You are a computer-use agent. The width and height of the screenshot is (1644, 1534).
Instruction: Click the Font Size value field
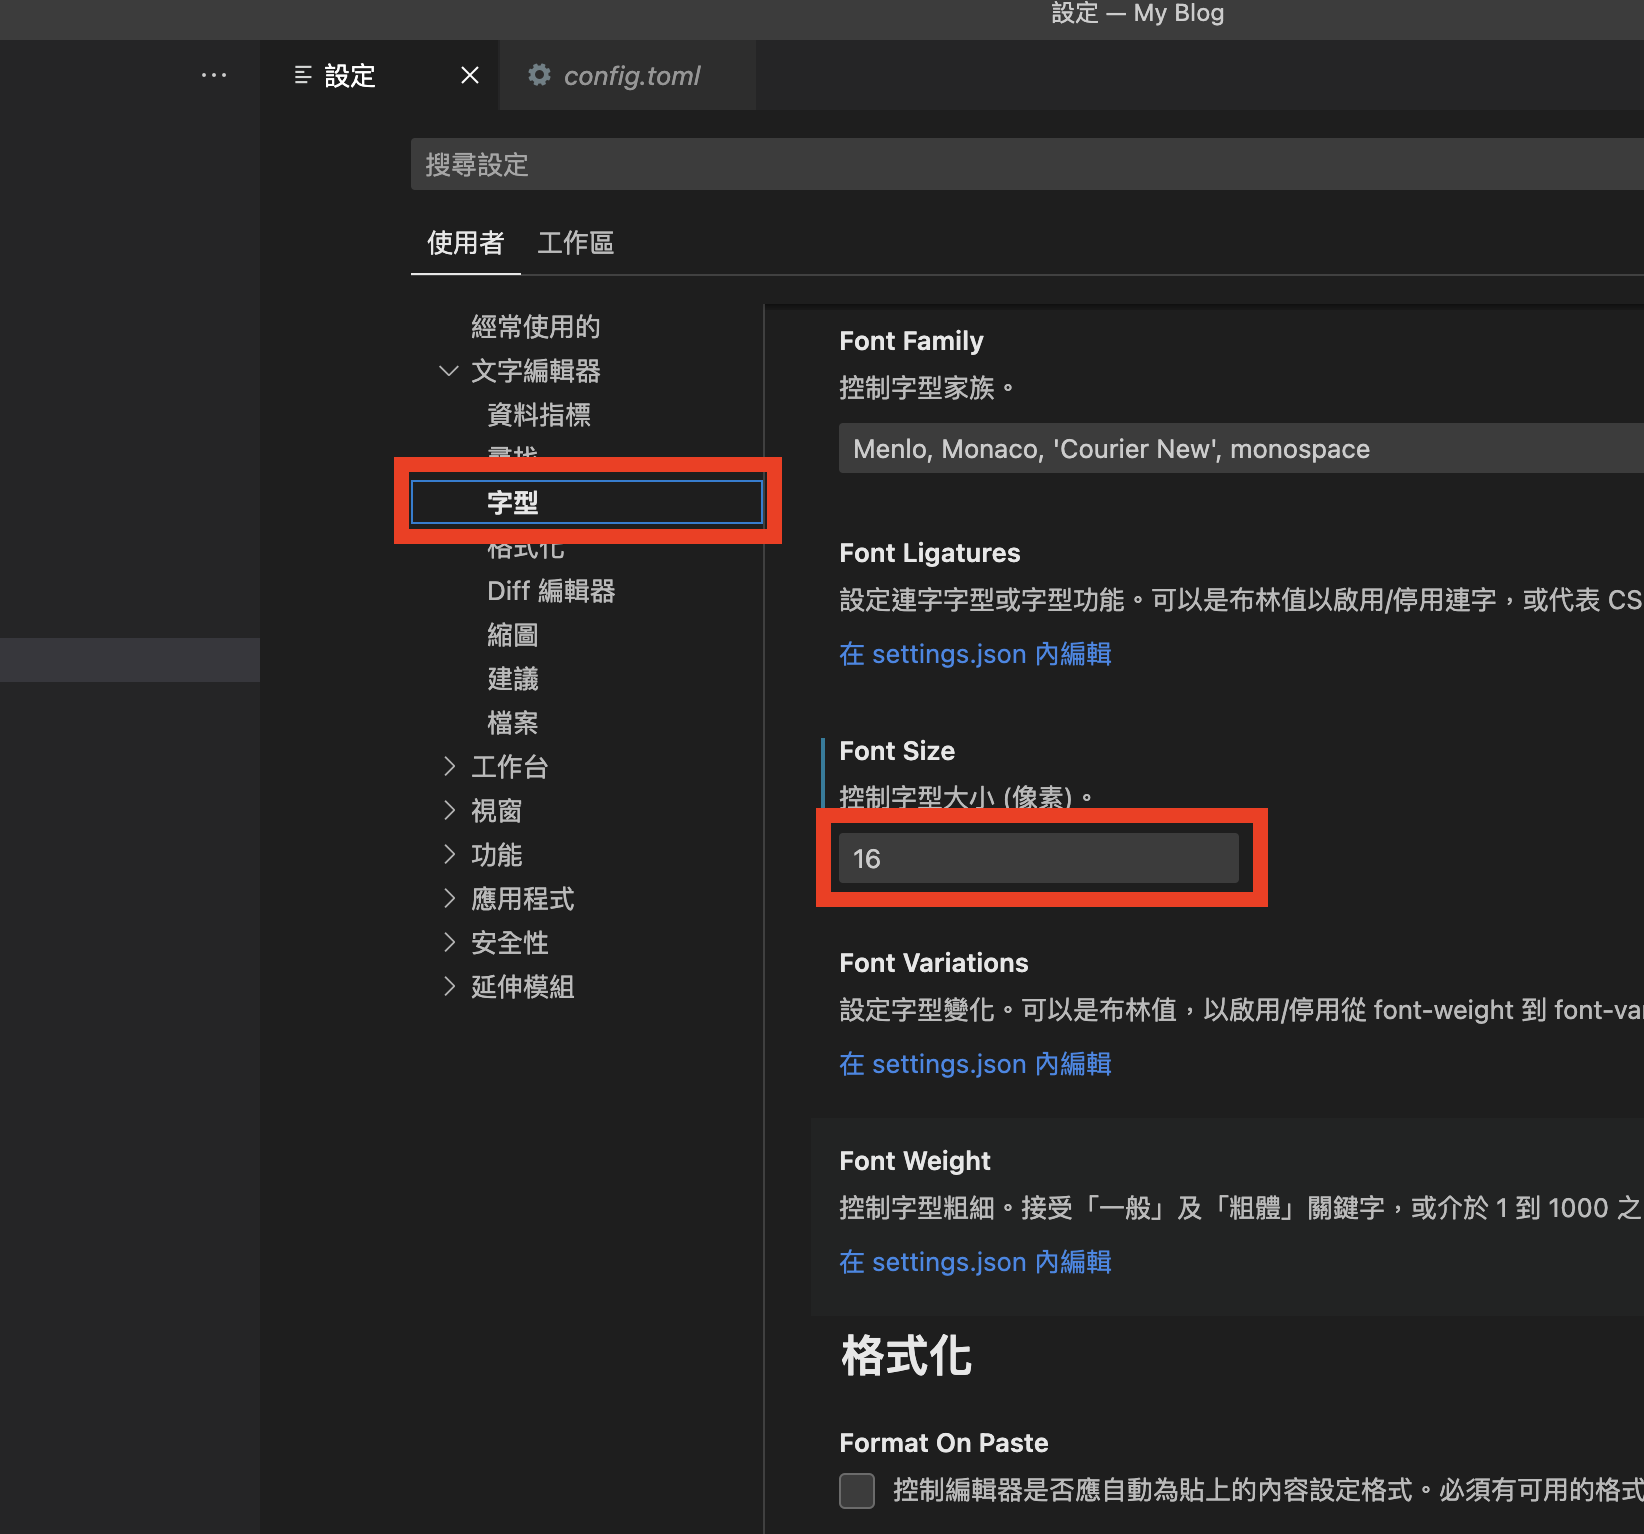pyautogui.click(x=1038, y=858)
